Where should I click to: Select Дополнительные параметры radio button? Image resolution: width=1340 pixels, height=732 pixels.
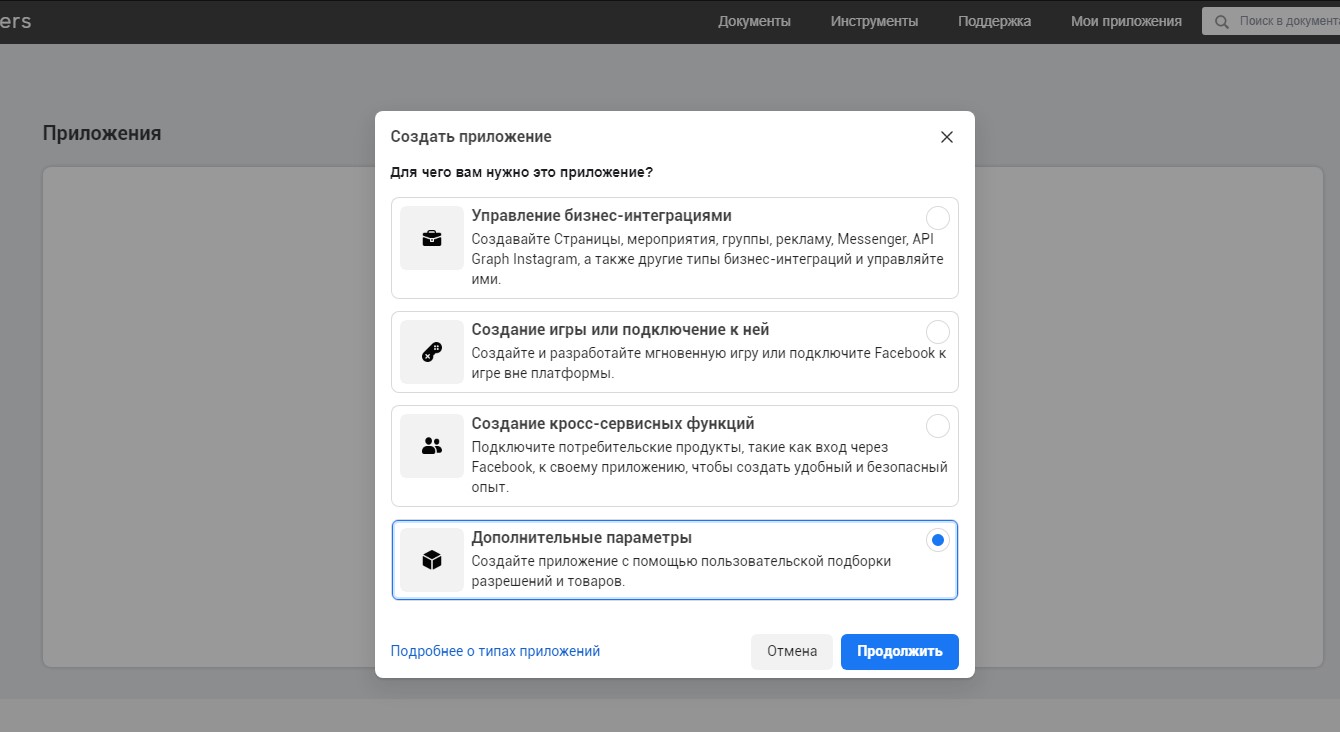click(938, 540)
